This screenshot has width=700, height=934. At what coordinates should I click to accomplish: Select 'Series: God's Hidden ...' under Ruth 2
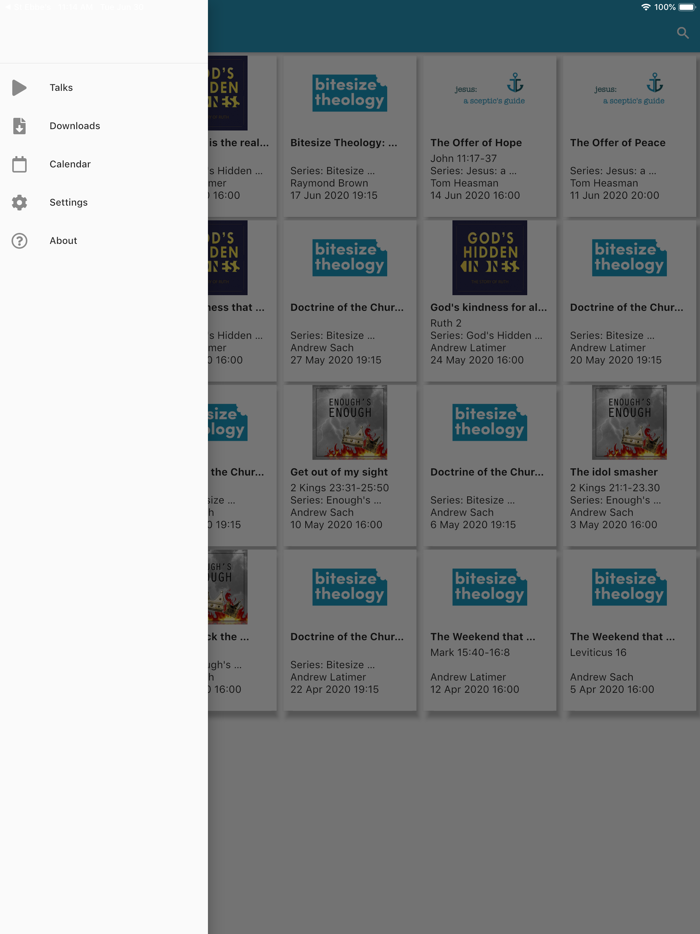click(486, 335)
